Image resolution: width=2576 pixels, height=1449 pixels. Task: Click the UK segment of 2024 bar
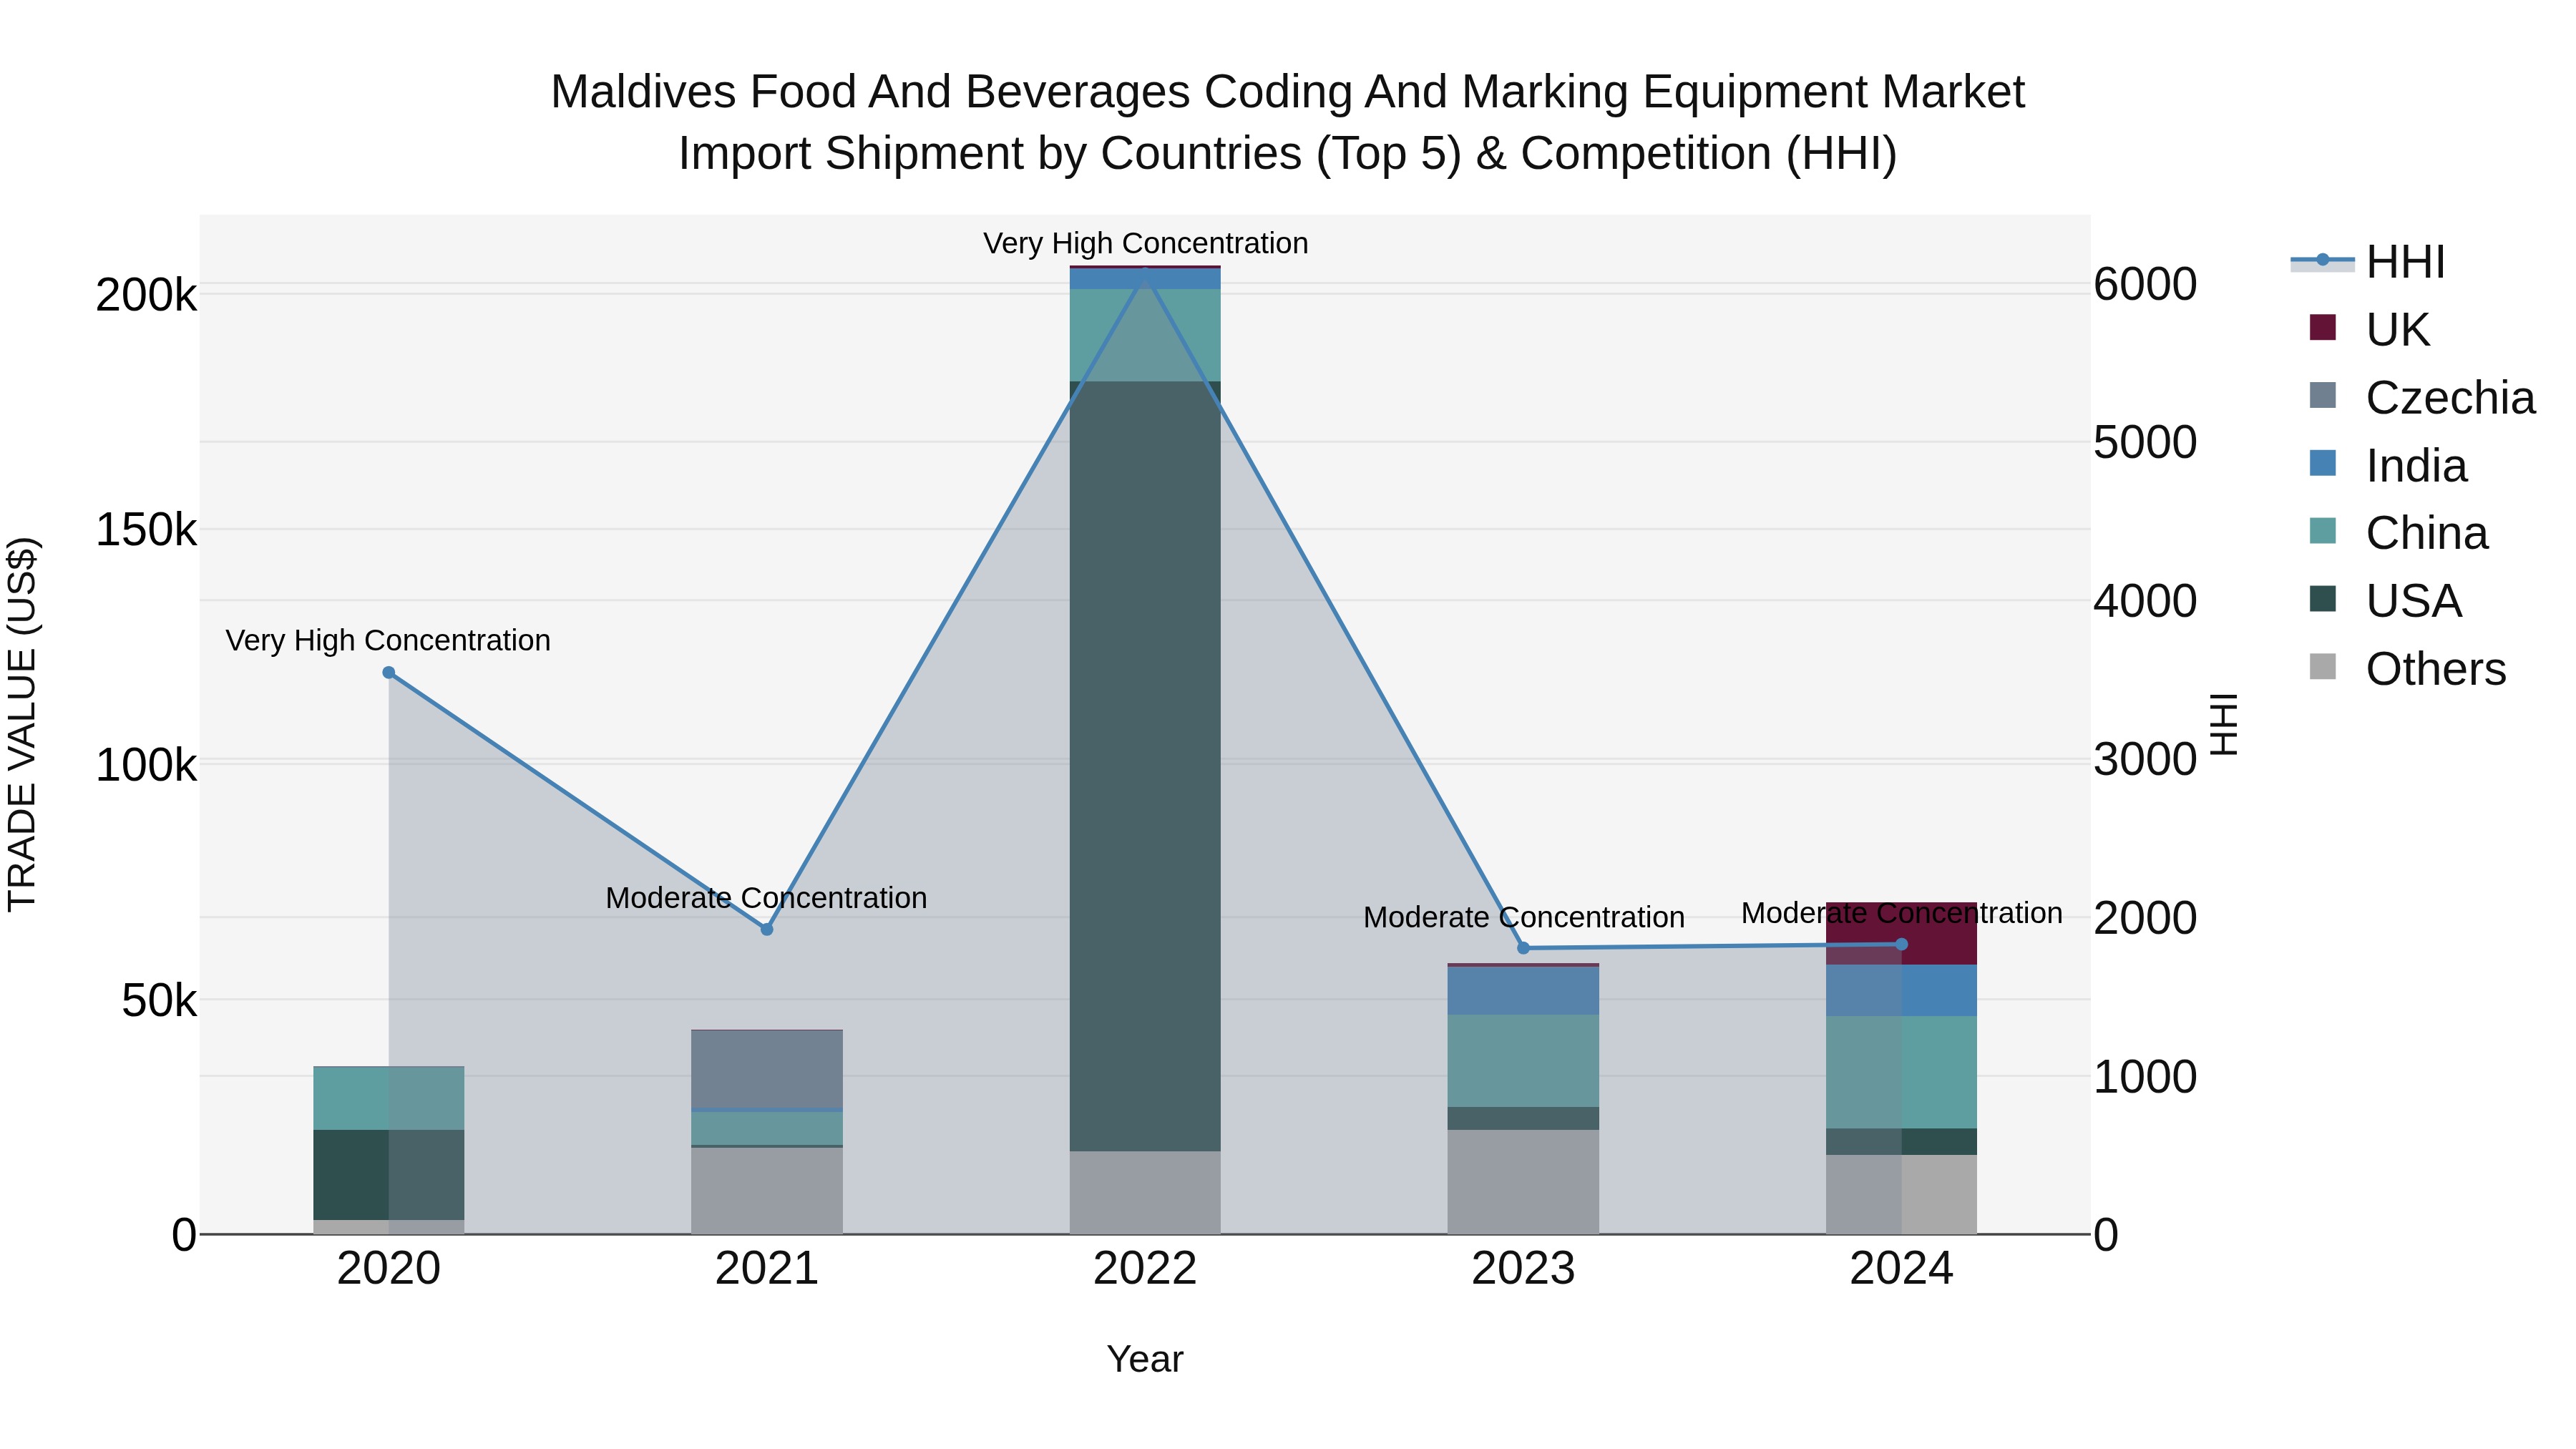point(1902,933)
